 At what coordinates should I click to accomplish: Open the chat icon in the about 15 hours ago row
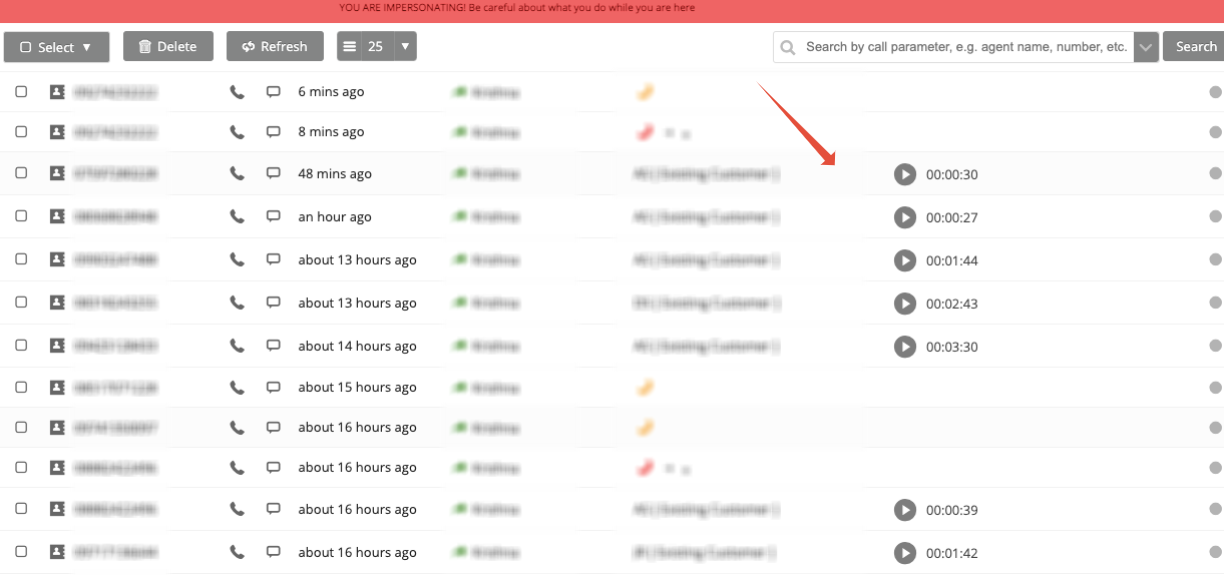273,387
